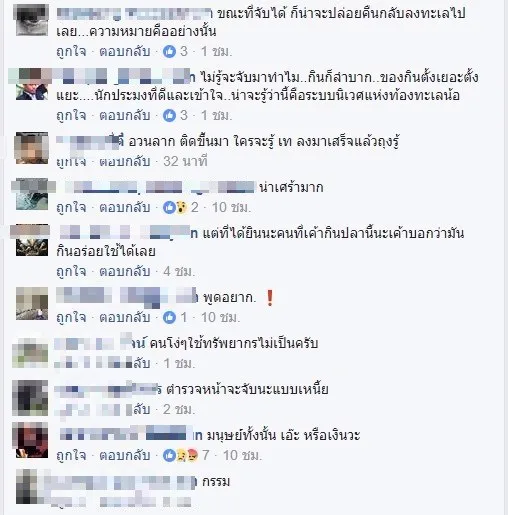Click the red exclamation mark emoji

(x=270, y=298)
